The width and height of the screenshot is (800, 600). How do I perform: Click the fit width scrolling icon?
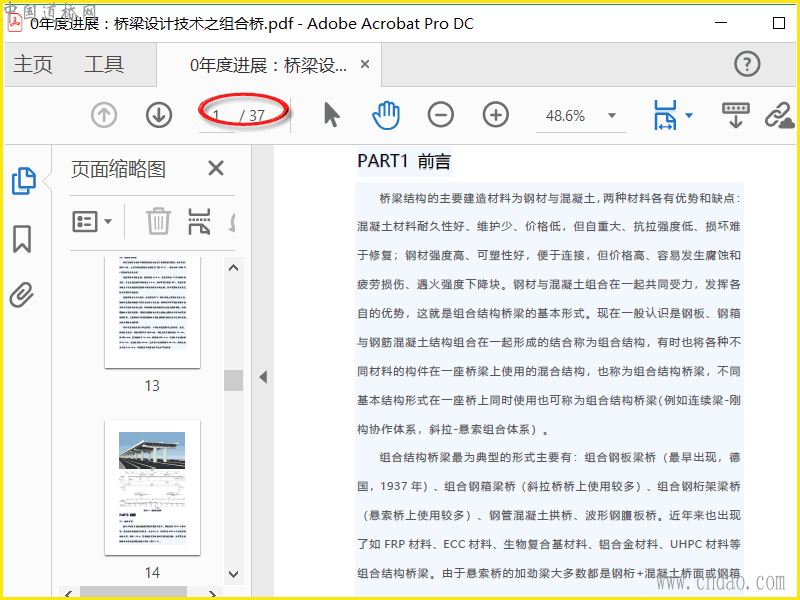click(665, 115)
